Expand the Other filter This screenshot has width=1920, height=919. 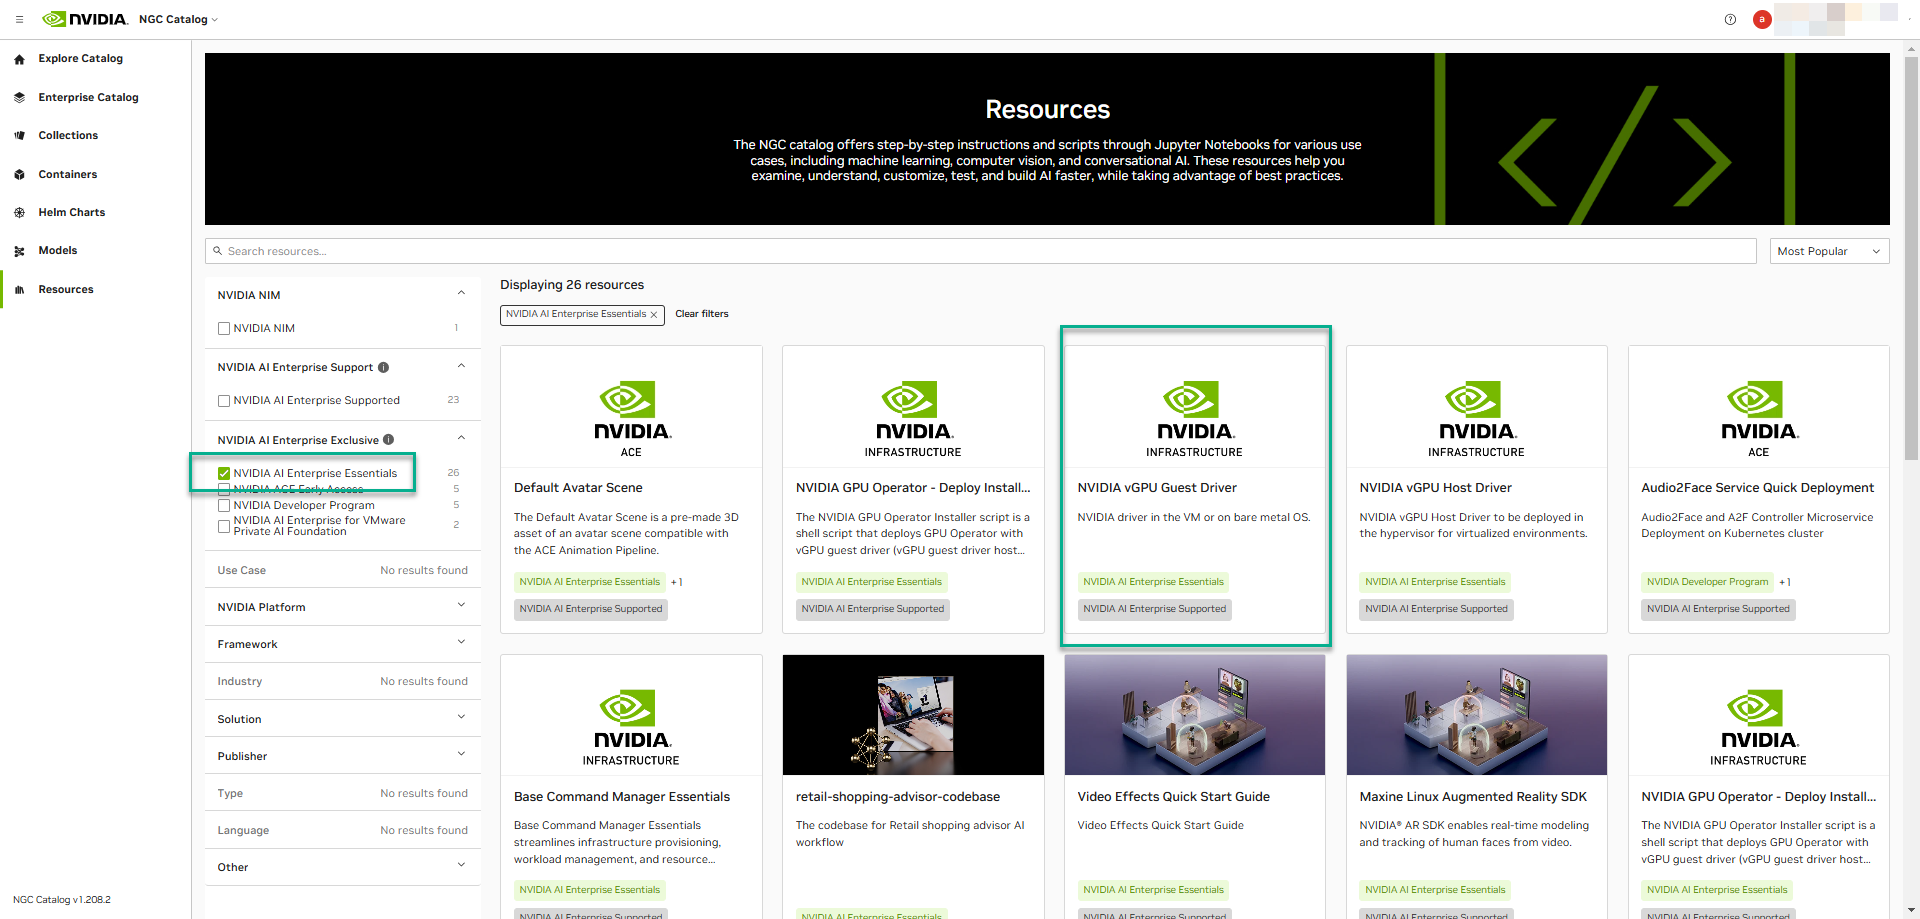click(x=461, y=865)
